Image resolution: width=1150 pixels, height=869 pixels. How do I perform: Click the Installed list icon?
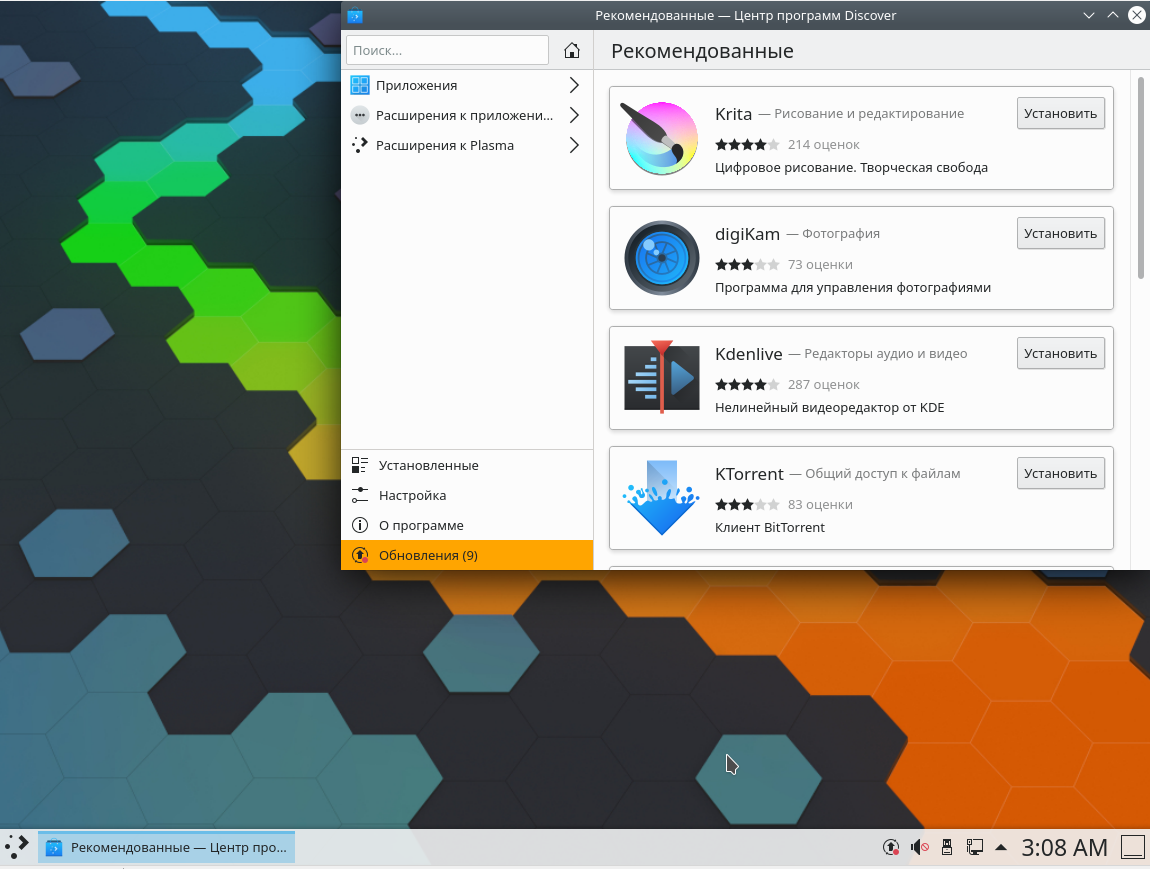click(359, 465)
